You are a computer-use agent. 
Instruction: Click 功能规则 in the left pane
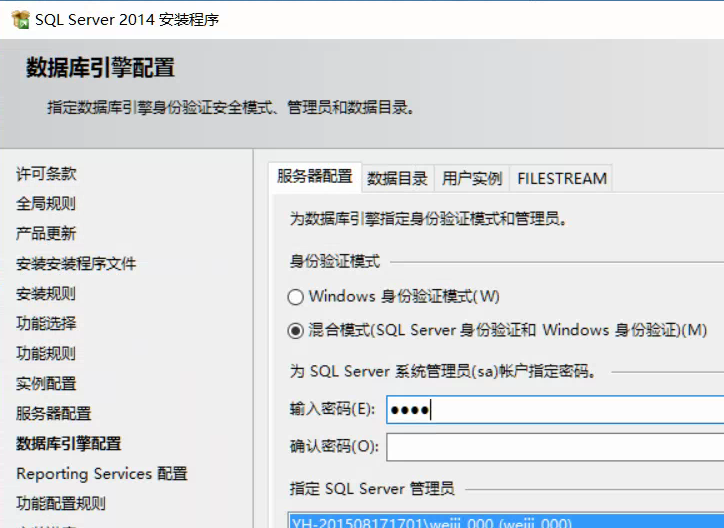46,354
